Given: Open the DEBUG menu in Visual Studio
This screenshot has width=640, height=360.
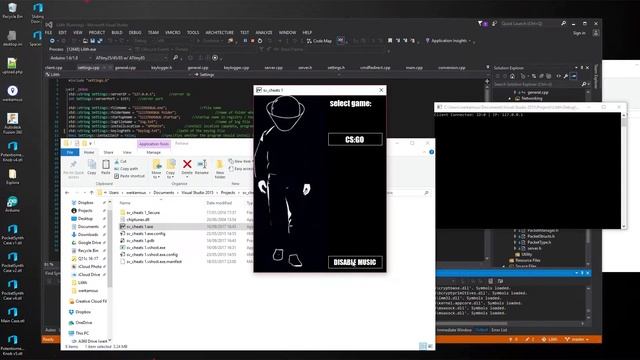Looking at the screenshot, I should (135, 32).
